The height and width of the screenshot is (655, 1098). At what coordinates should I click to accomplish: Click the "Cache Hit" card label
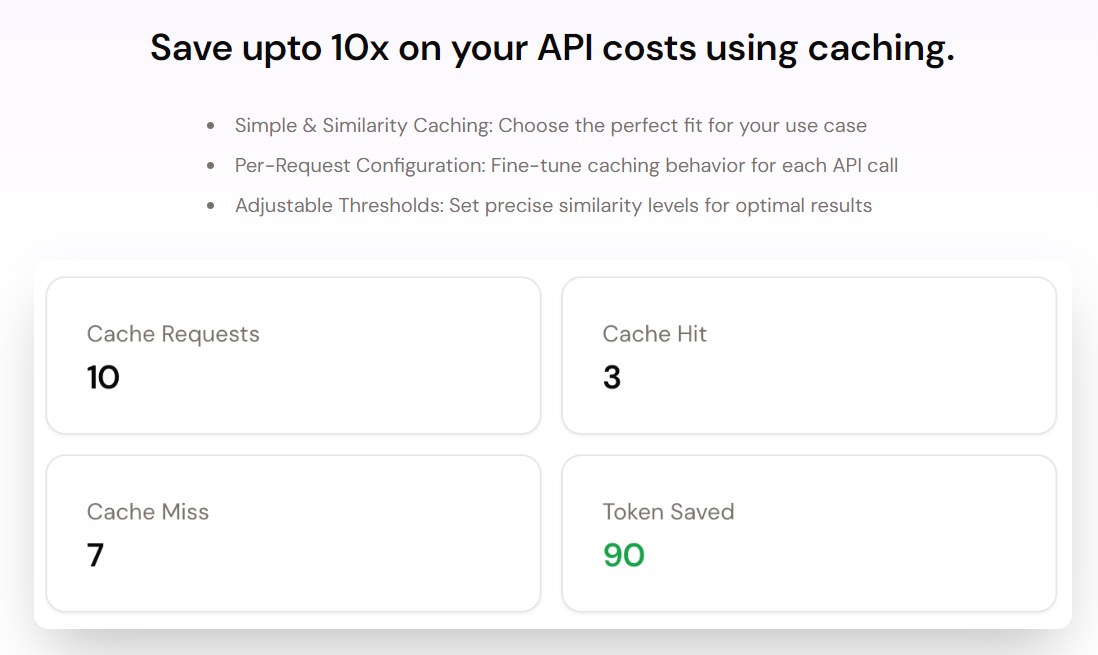(x=654, y=334)
